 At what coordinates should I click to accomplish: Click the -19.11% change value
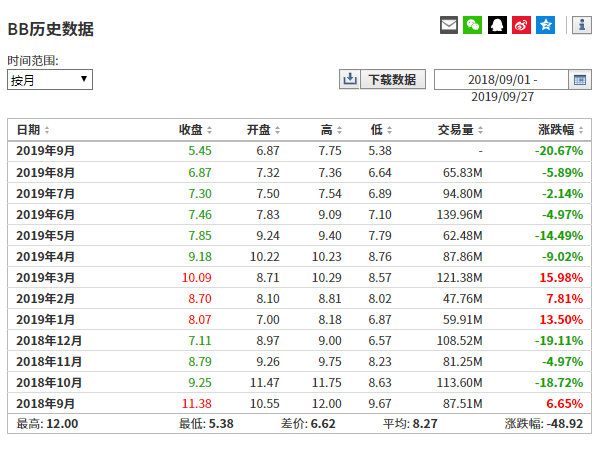(x=559, y=341)
